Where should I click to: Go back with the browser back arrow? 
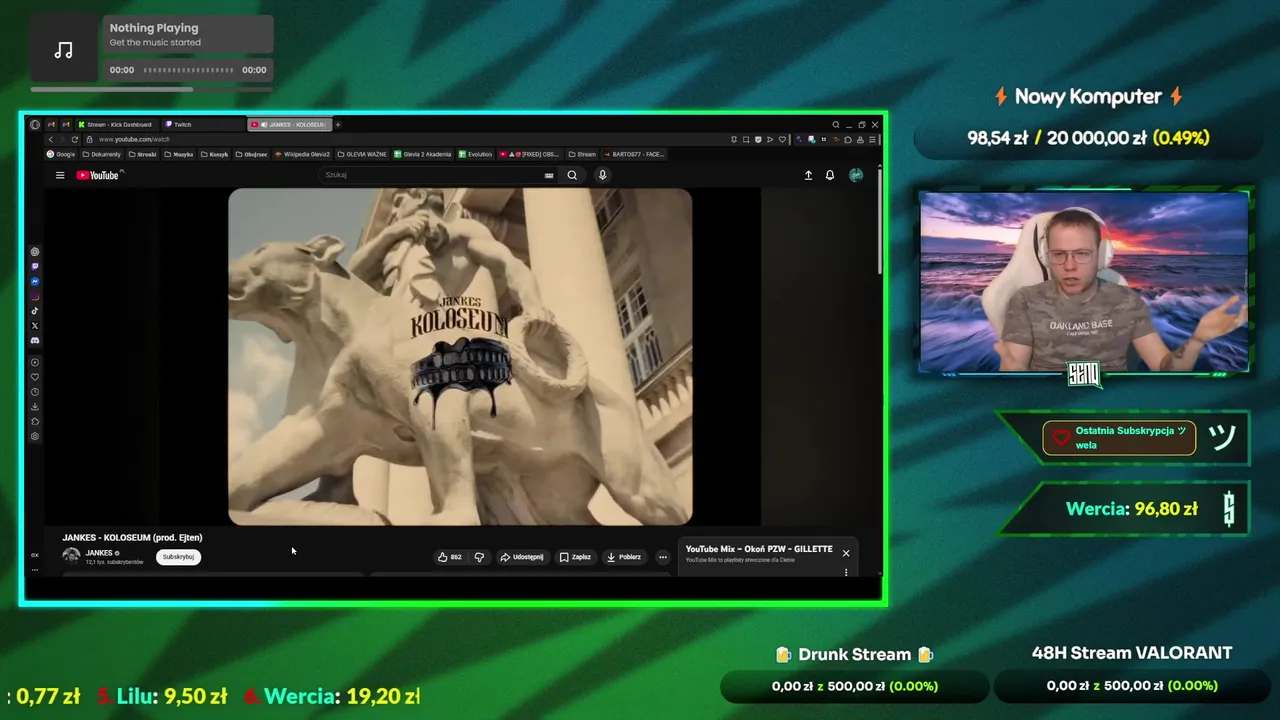point(51,139)
